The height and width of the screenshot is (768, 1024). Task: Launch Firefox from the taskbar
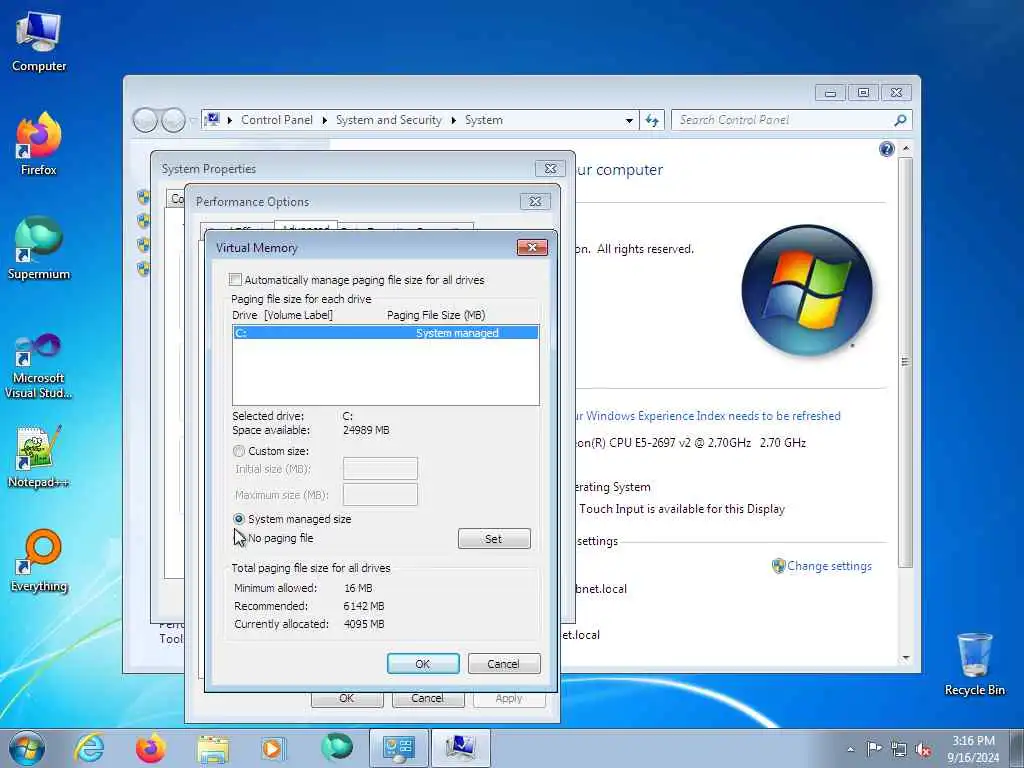151,748
